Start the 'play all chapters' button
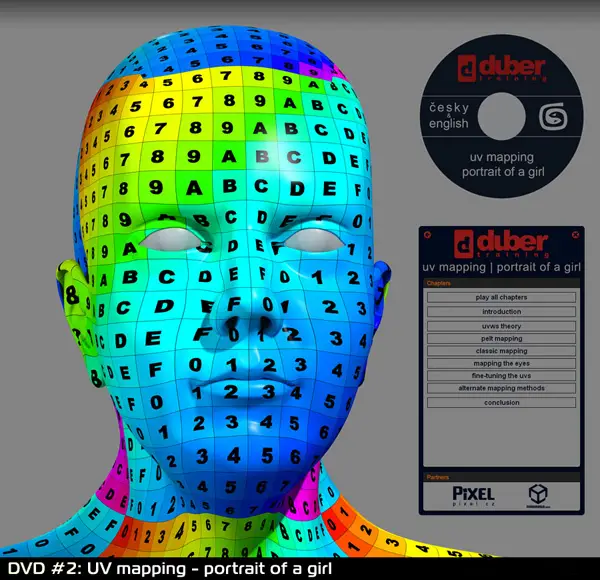The width and height of the screenshot is (600, 580). pos(501,297)
